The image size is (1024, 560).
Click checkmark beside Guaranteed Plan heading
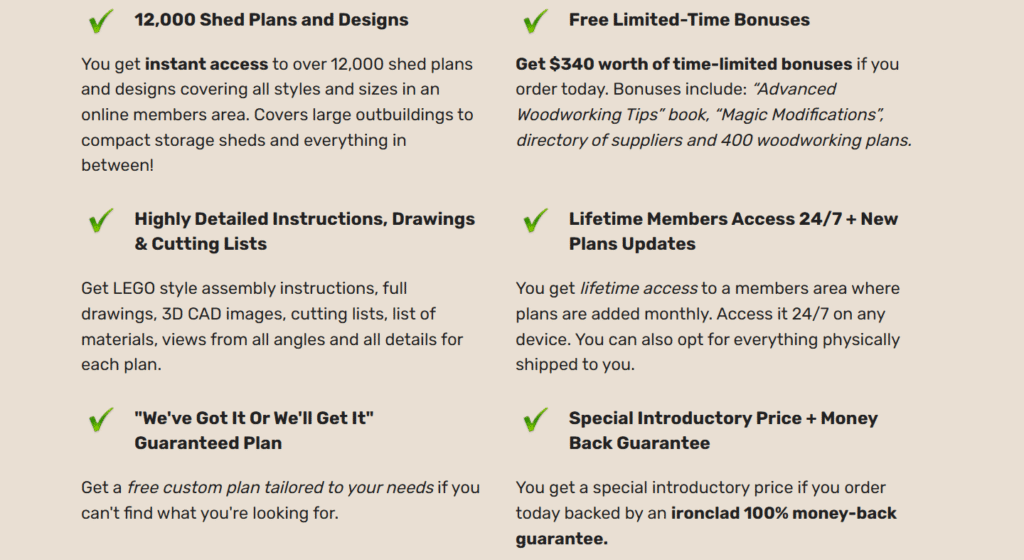100,419
